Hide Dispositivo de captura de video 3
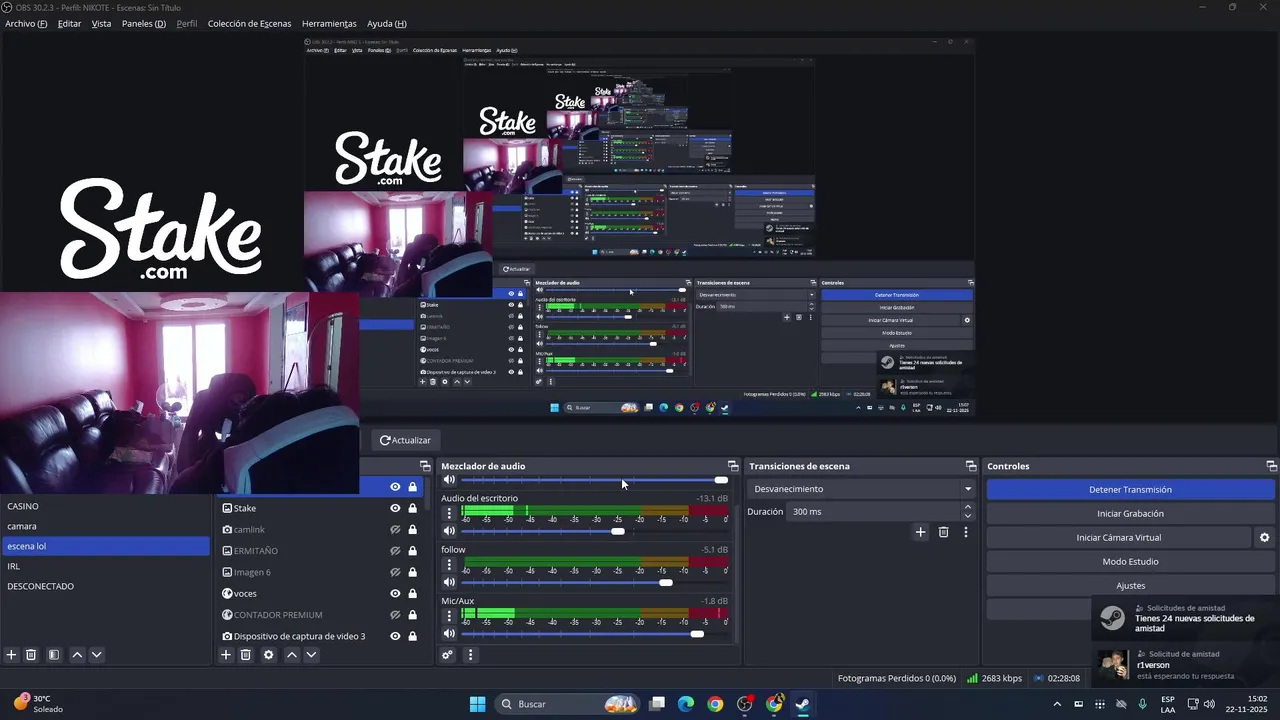Image resolution: width=1280 pixels, height=720 pixels. click(395, 636)
